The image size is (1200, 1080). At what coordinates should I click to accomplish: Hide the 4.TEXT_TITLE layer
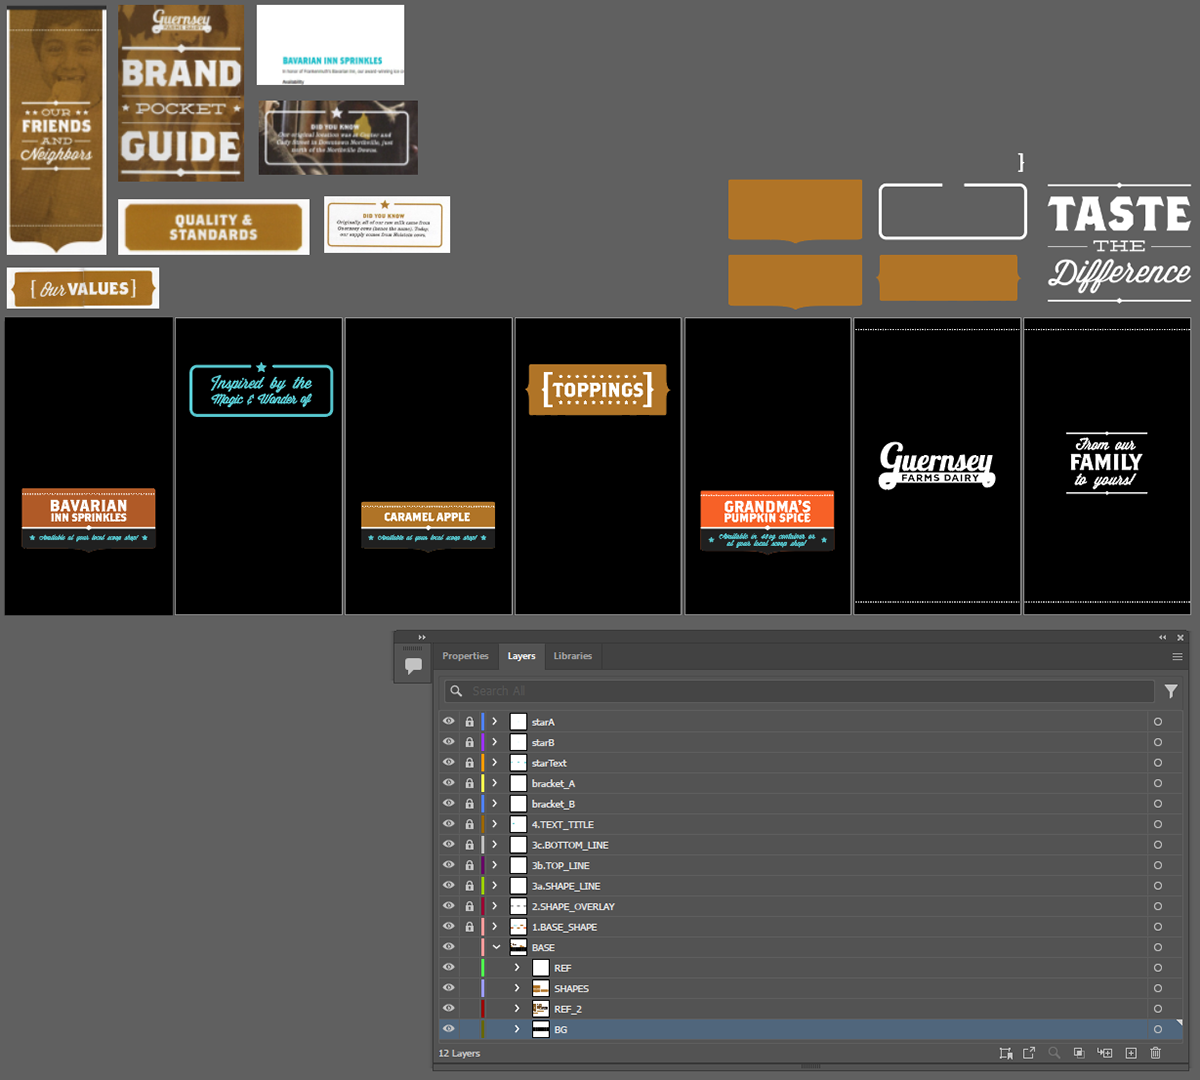(x=448, y=825)
